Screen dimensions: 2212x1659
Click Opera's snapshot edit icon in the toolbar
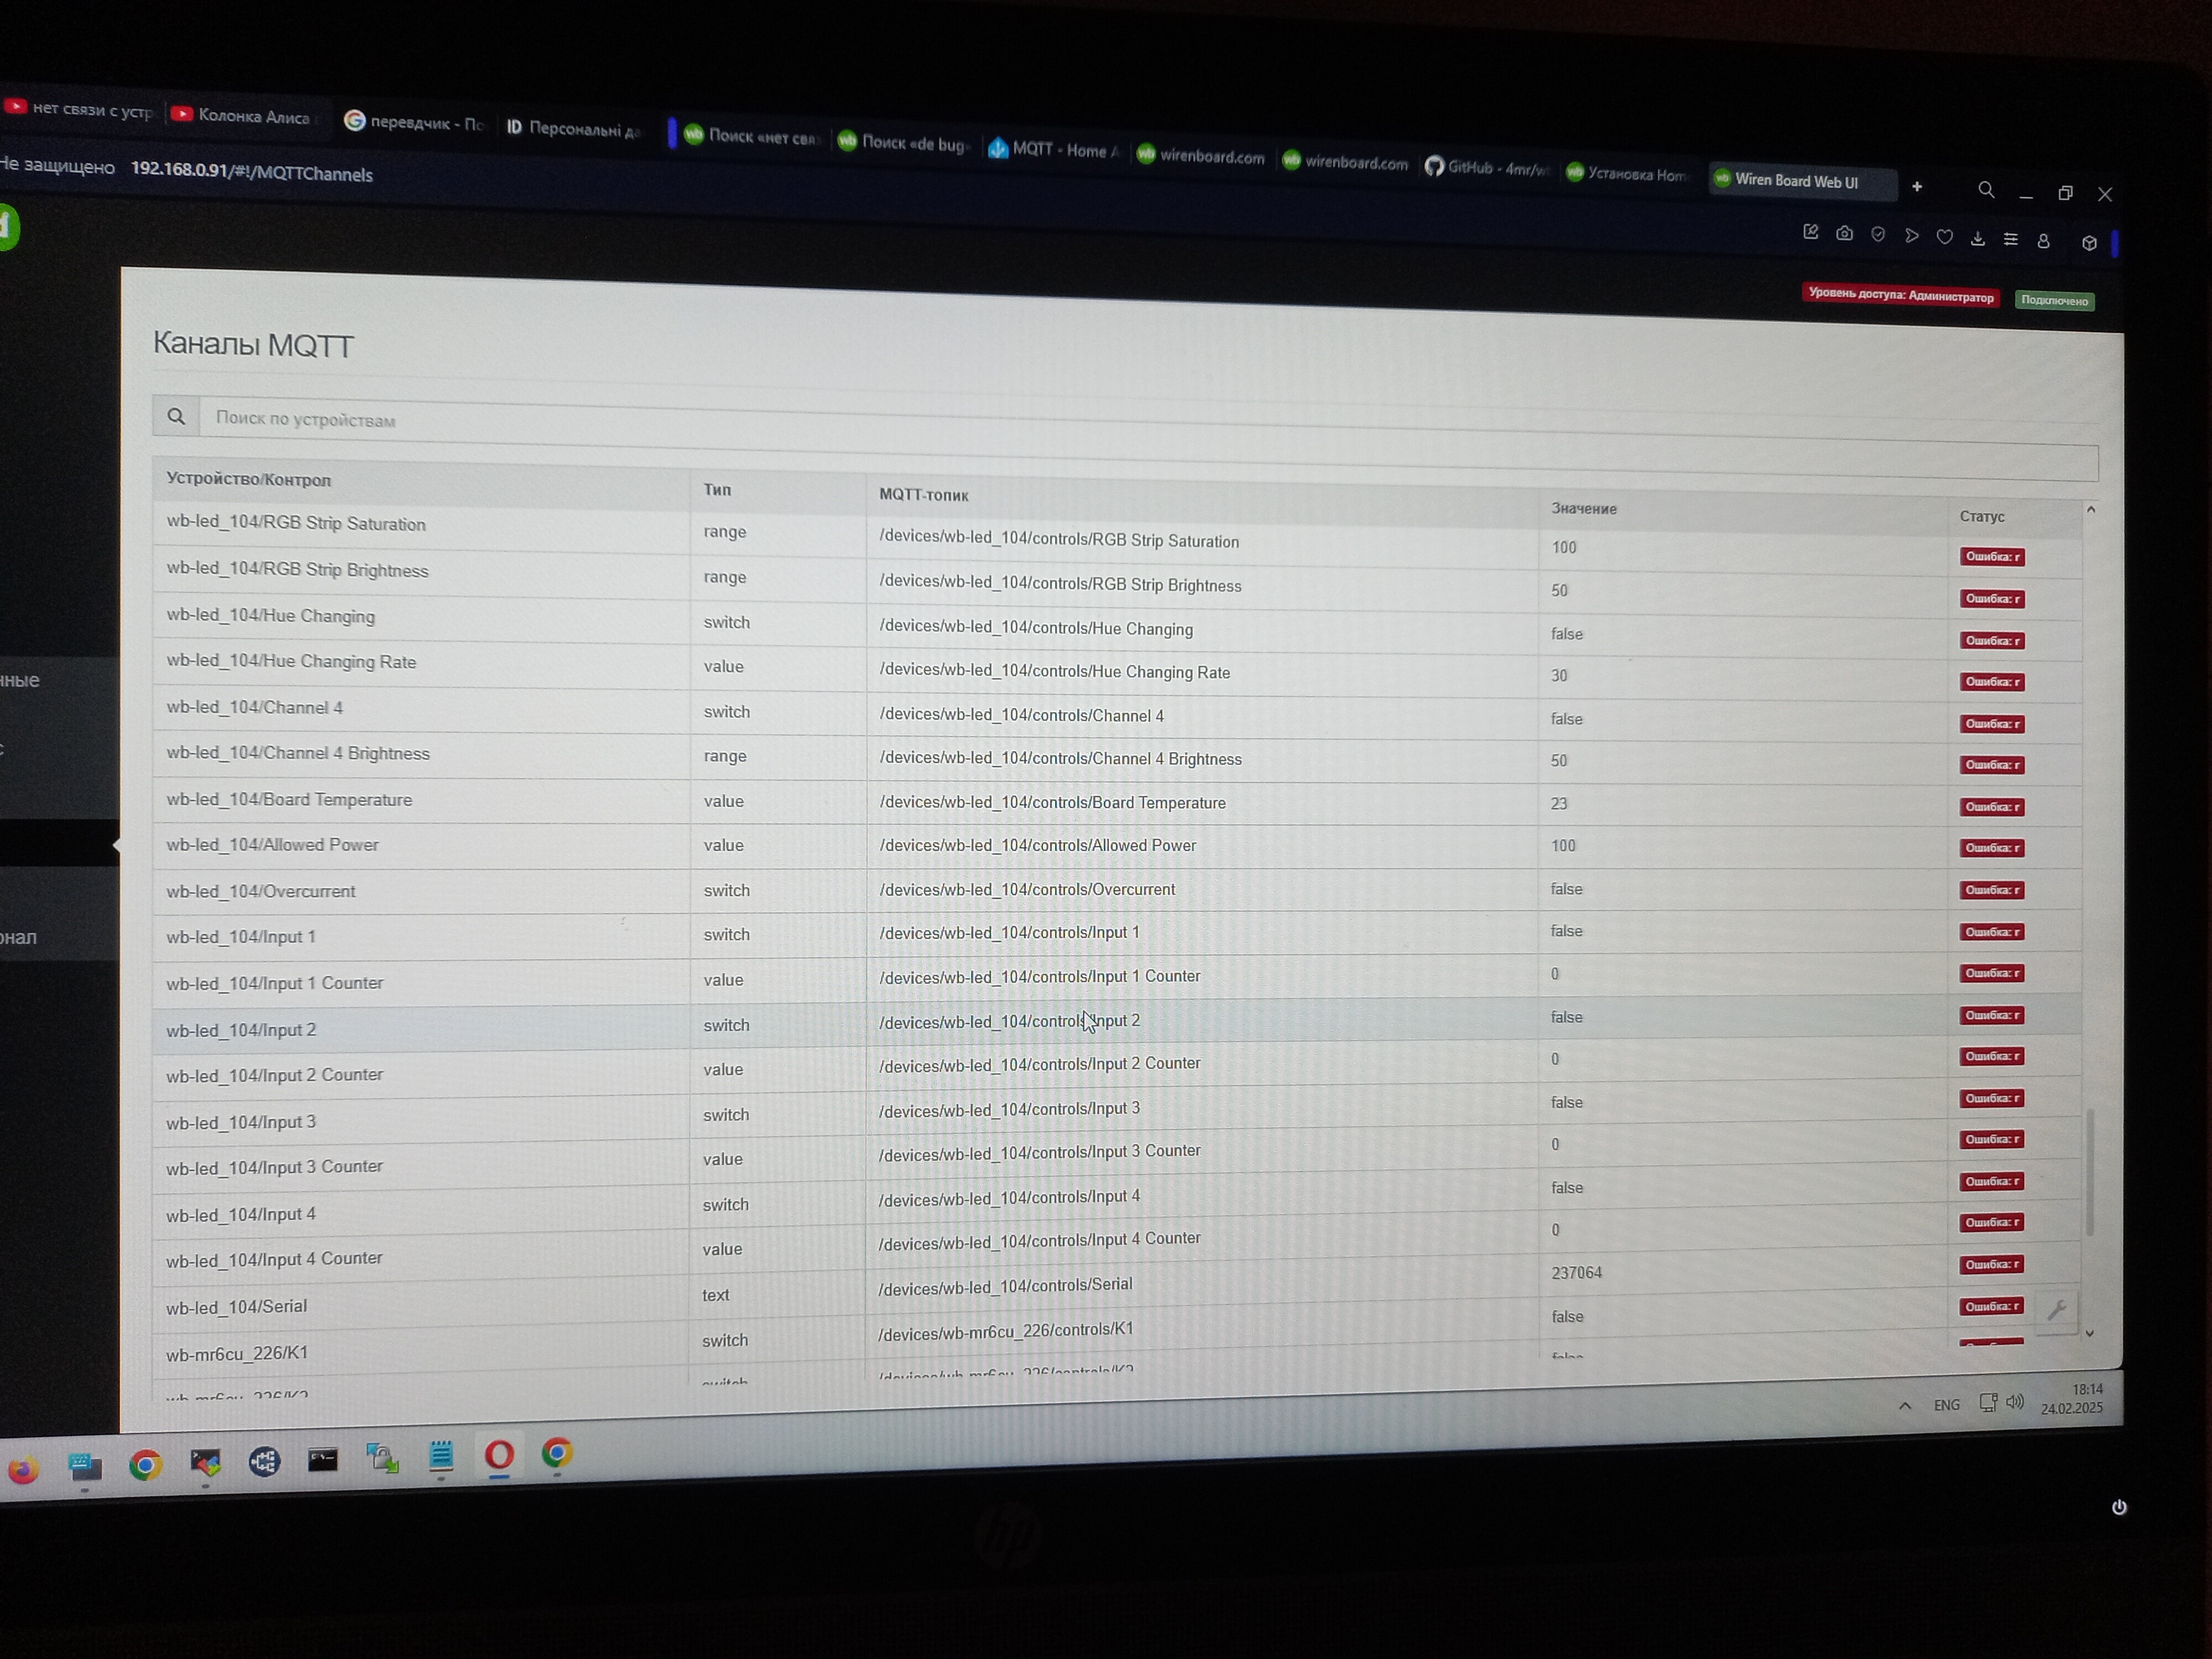click(x=1810, y=232)
